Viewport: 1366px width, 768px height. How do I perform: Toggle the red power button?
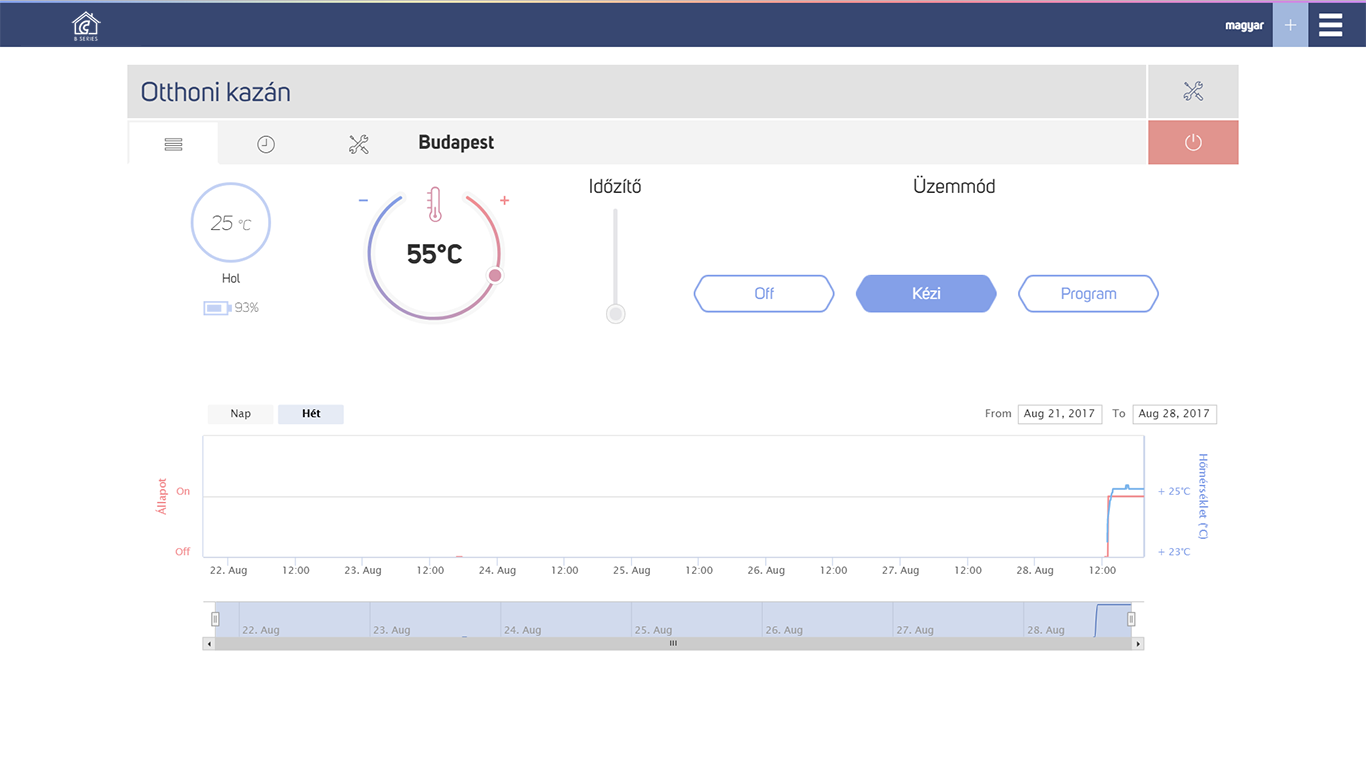point(1193,143)
